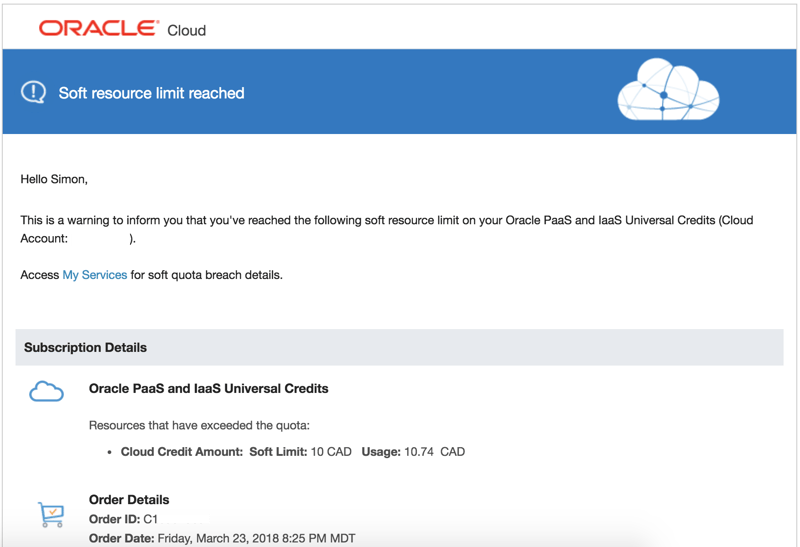Click the "Soft resource limit reached" banner title
Screen dimensions: 800x547
[151, 93]
